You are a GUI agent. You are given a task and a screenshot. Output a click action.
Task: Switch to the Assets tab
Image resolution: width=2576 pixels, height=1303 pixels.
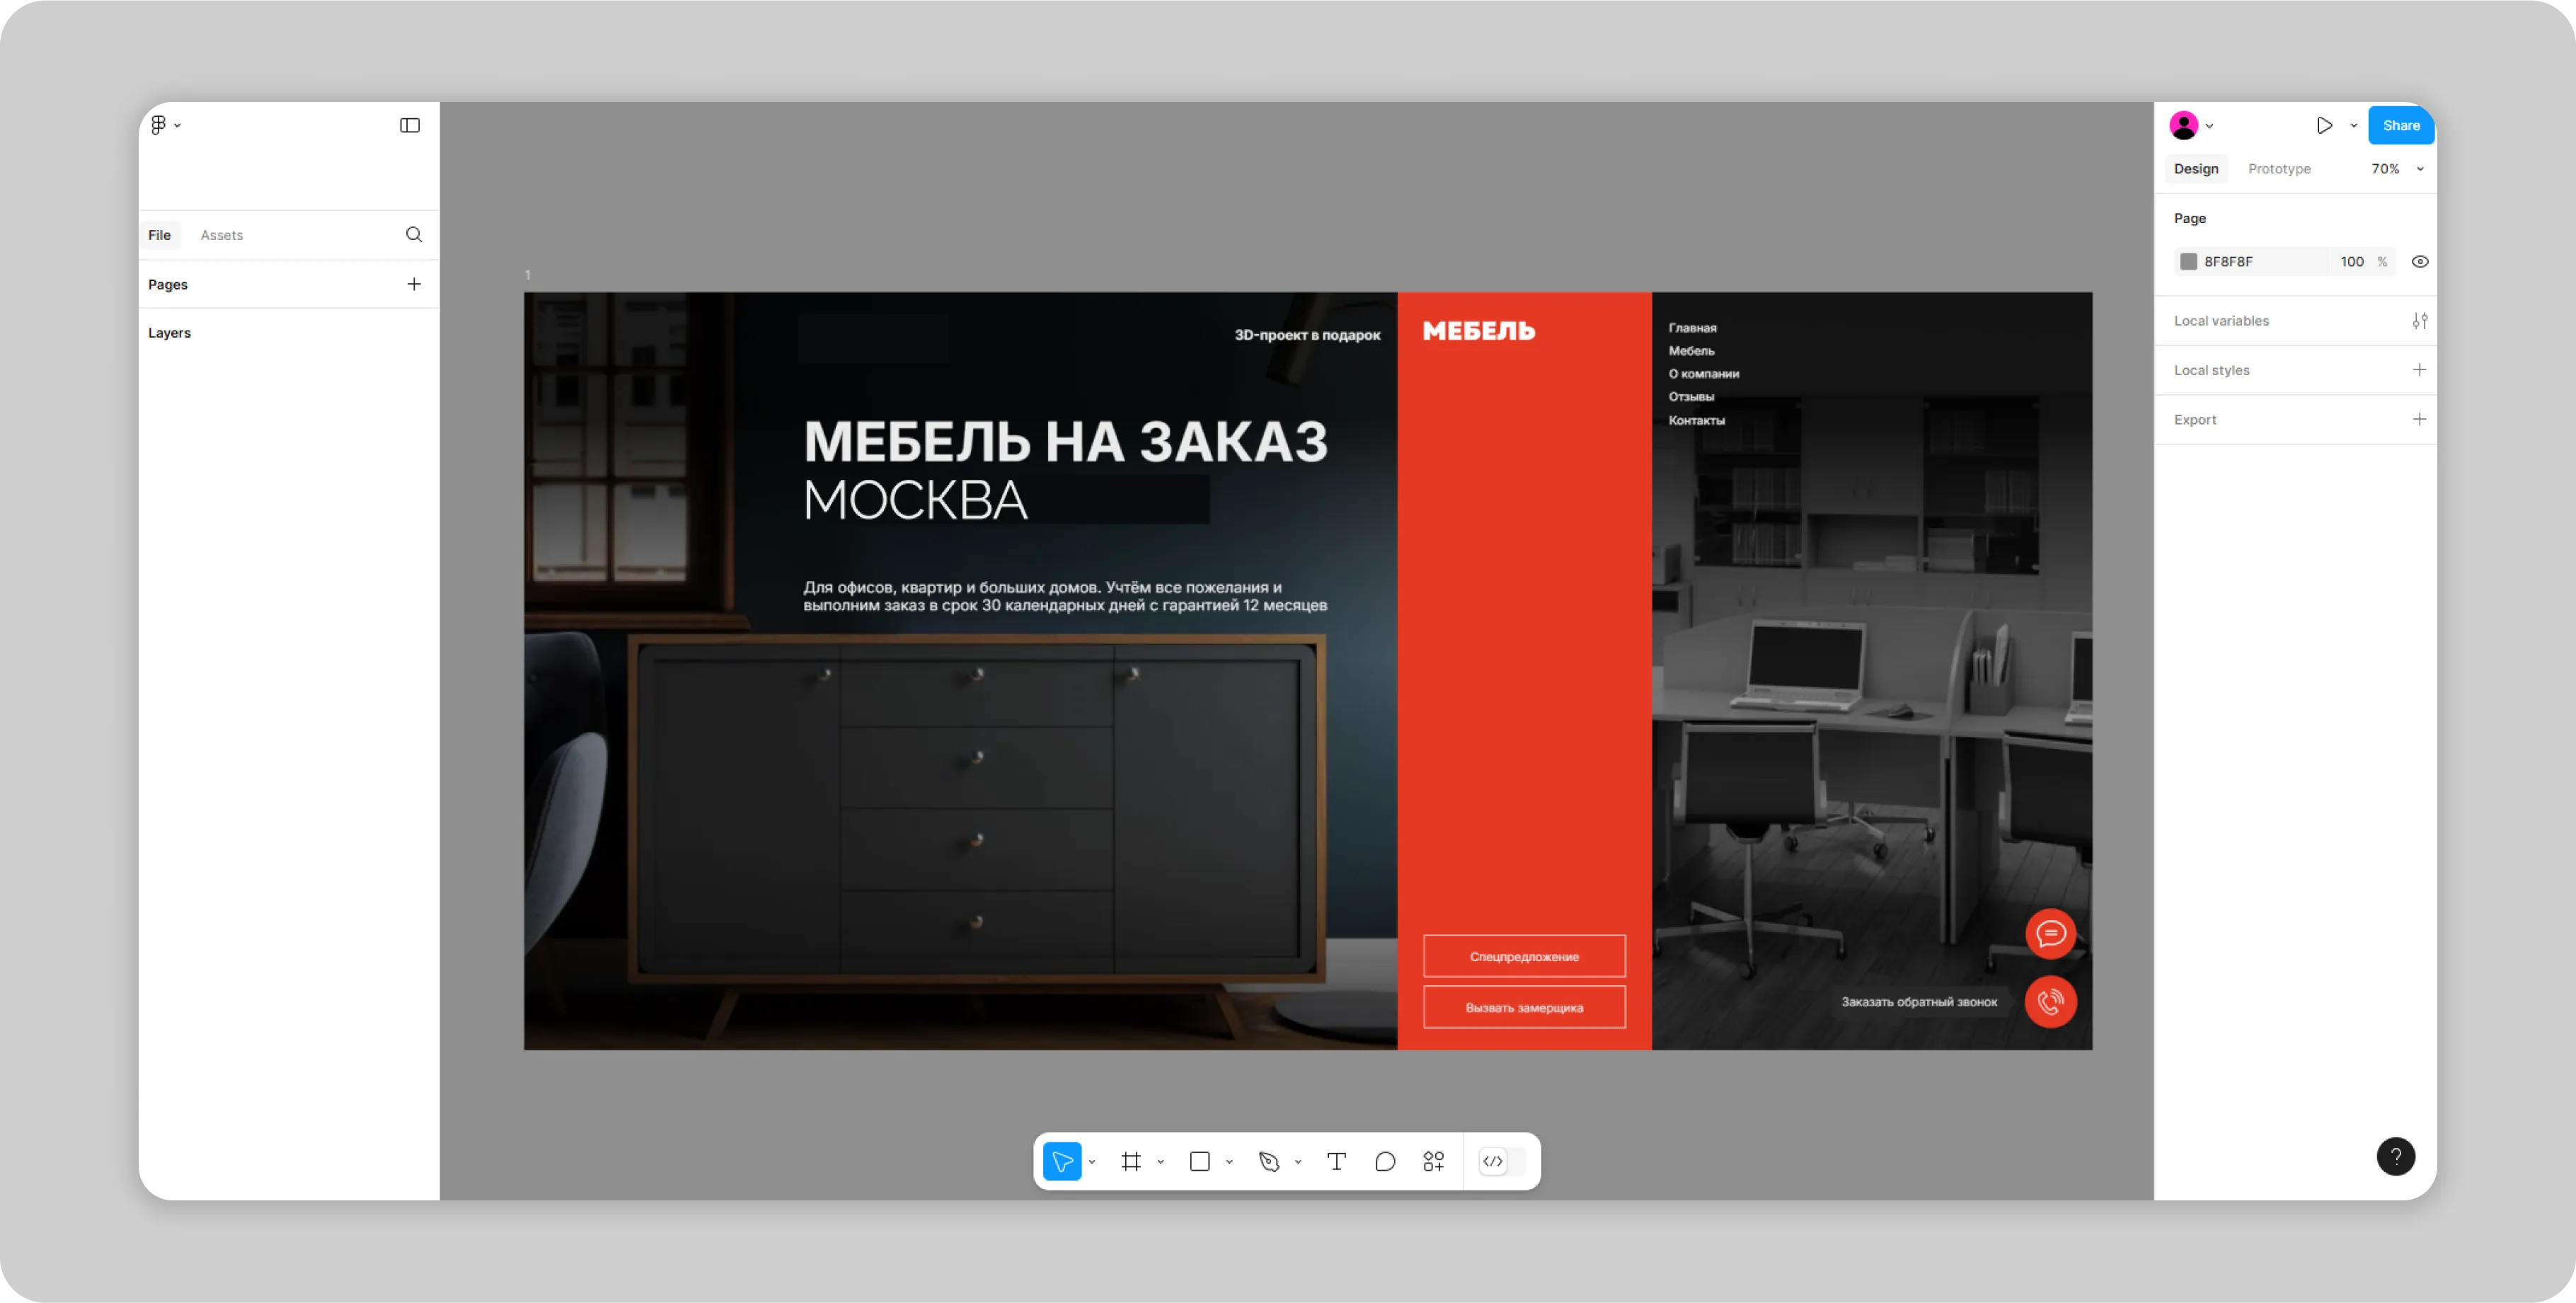click(x=221, y=235)
